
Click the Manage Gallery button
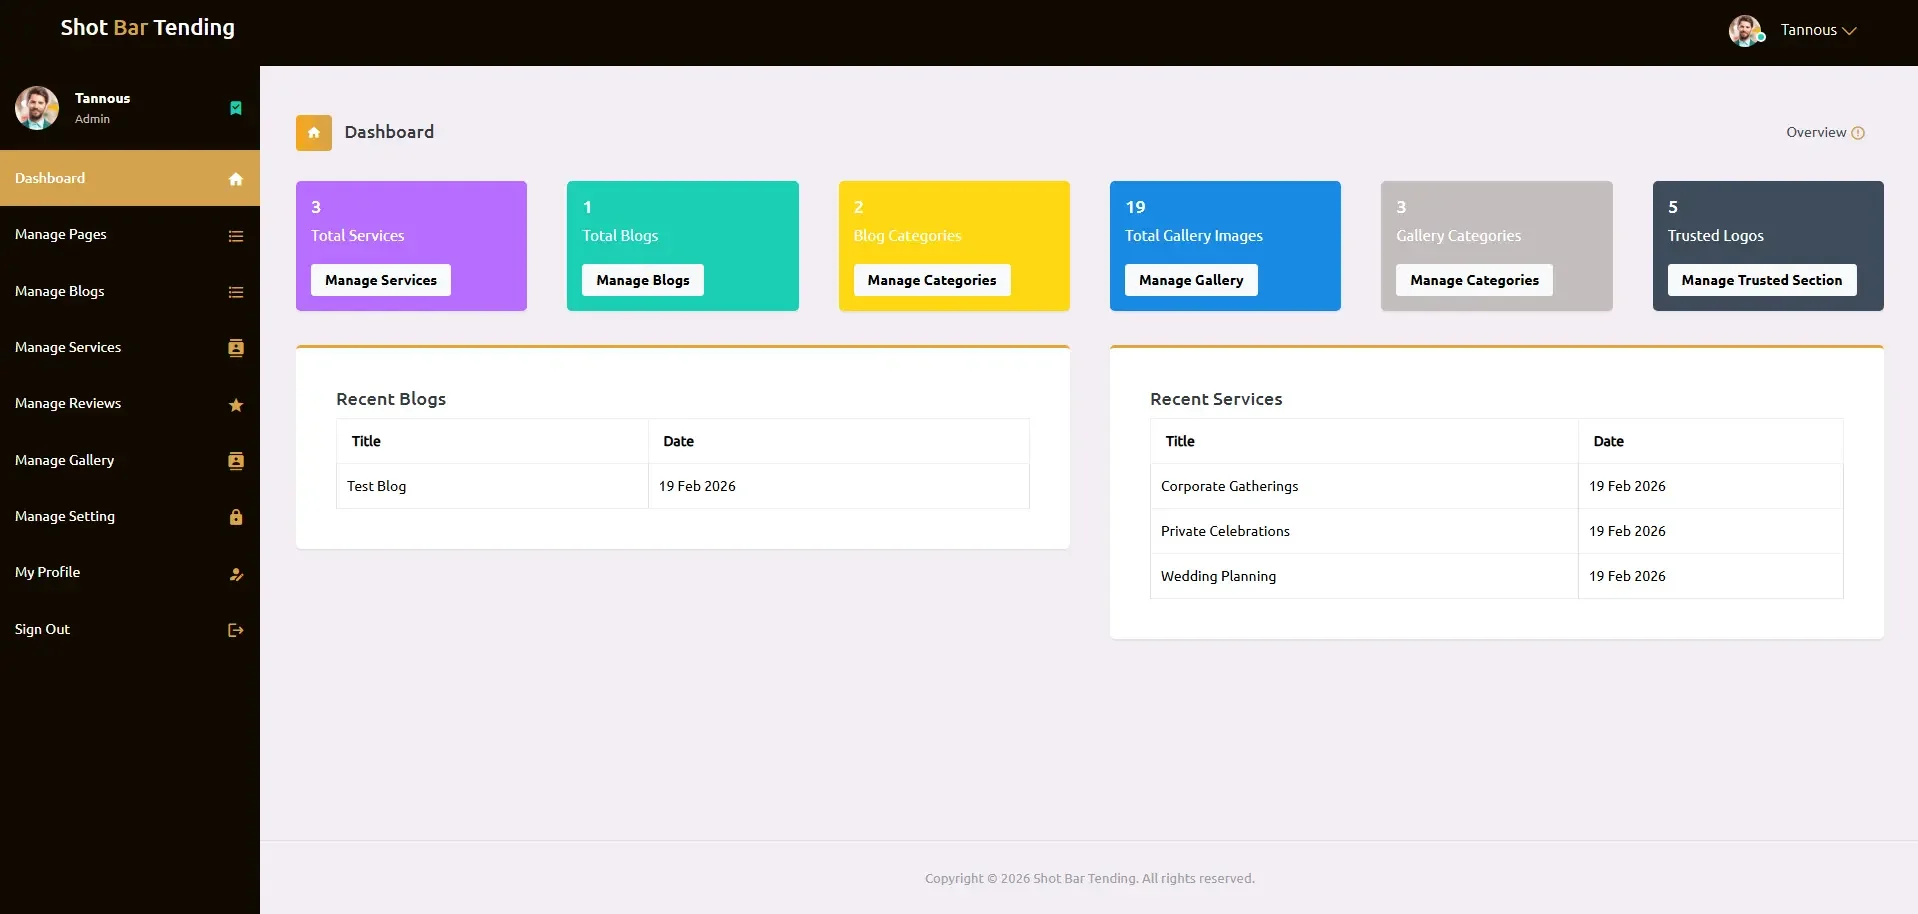click(x=1191, y=280)
